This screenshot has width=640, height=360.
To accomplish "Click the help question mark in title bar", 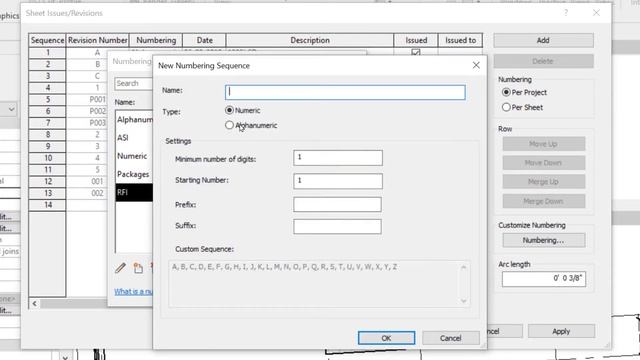I will tap(566, 13).
